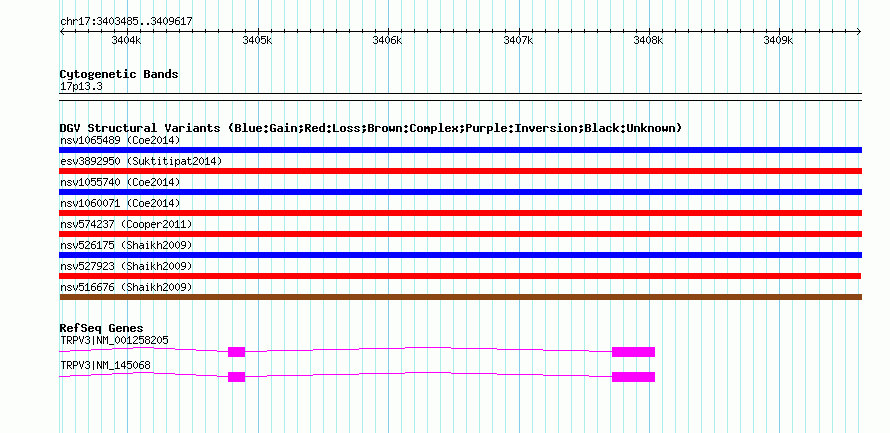Click the 3408k ruler tick label

648,41
